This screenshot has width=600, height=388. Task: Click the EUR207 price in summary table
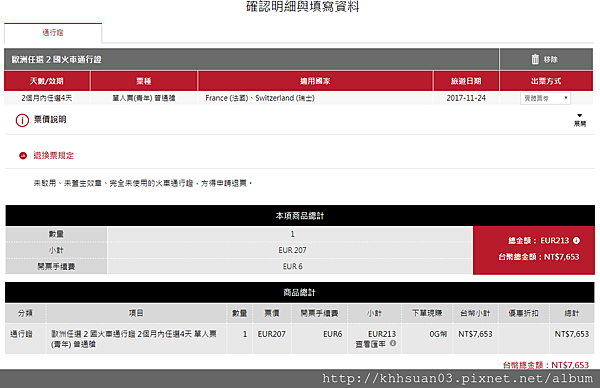pos(272,334)
